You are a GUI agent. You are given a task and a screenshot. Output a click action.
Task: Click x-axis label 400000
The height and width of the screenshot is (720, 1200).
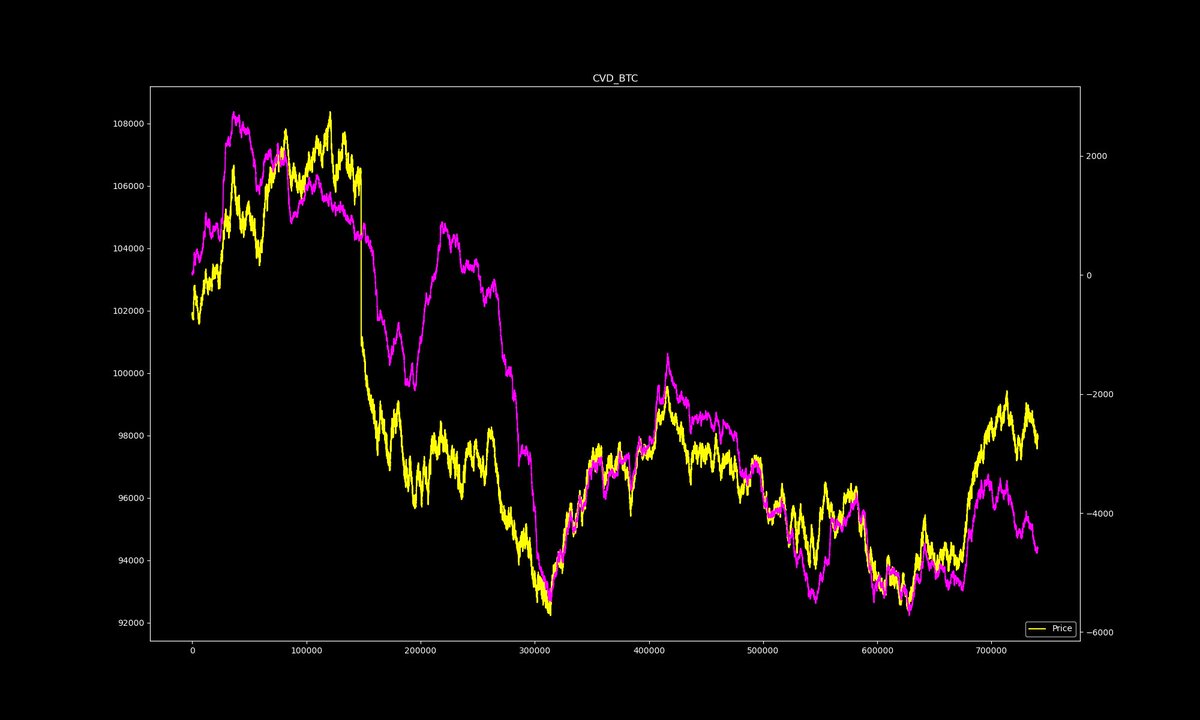point(649,651)
